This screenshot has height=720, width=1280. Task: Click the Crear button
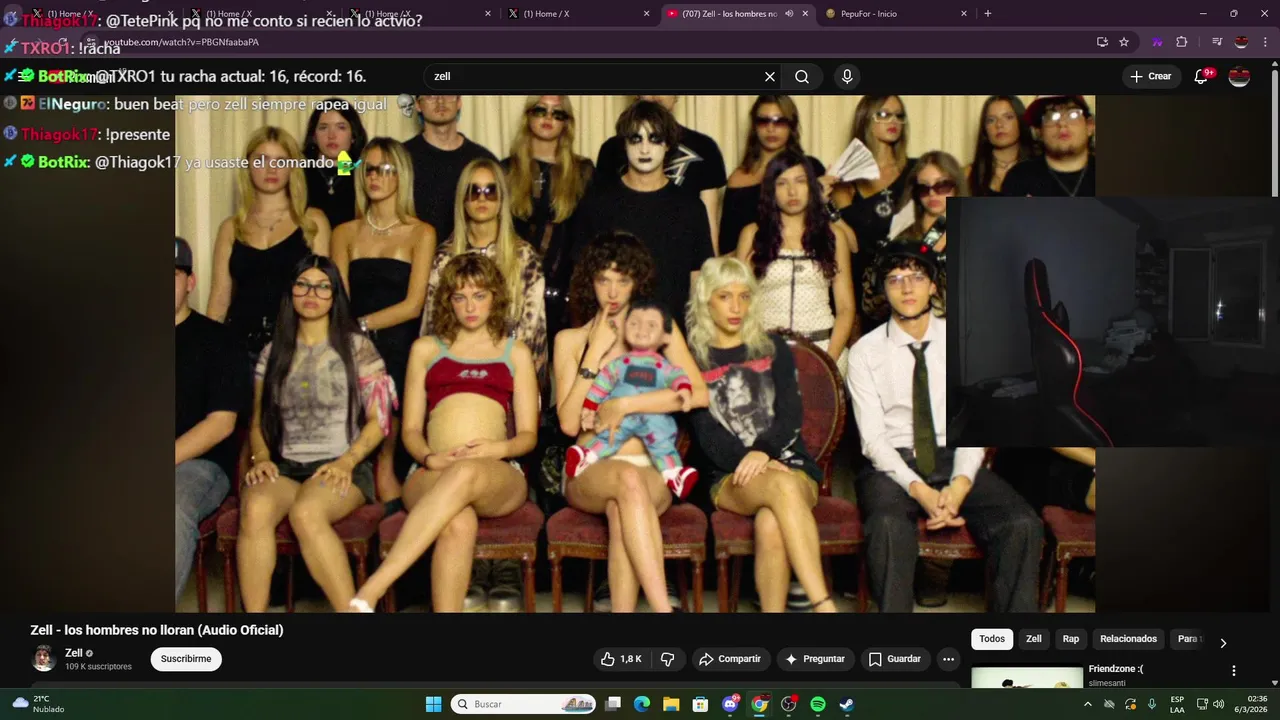pyautogui.click(x=1150, y=76)
